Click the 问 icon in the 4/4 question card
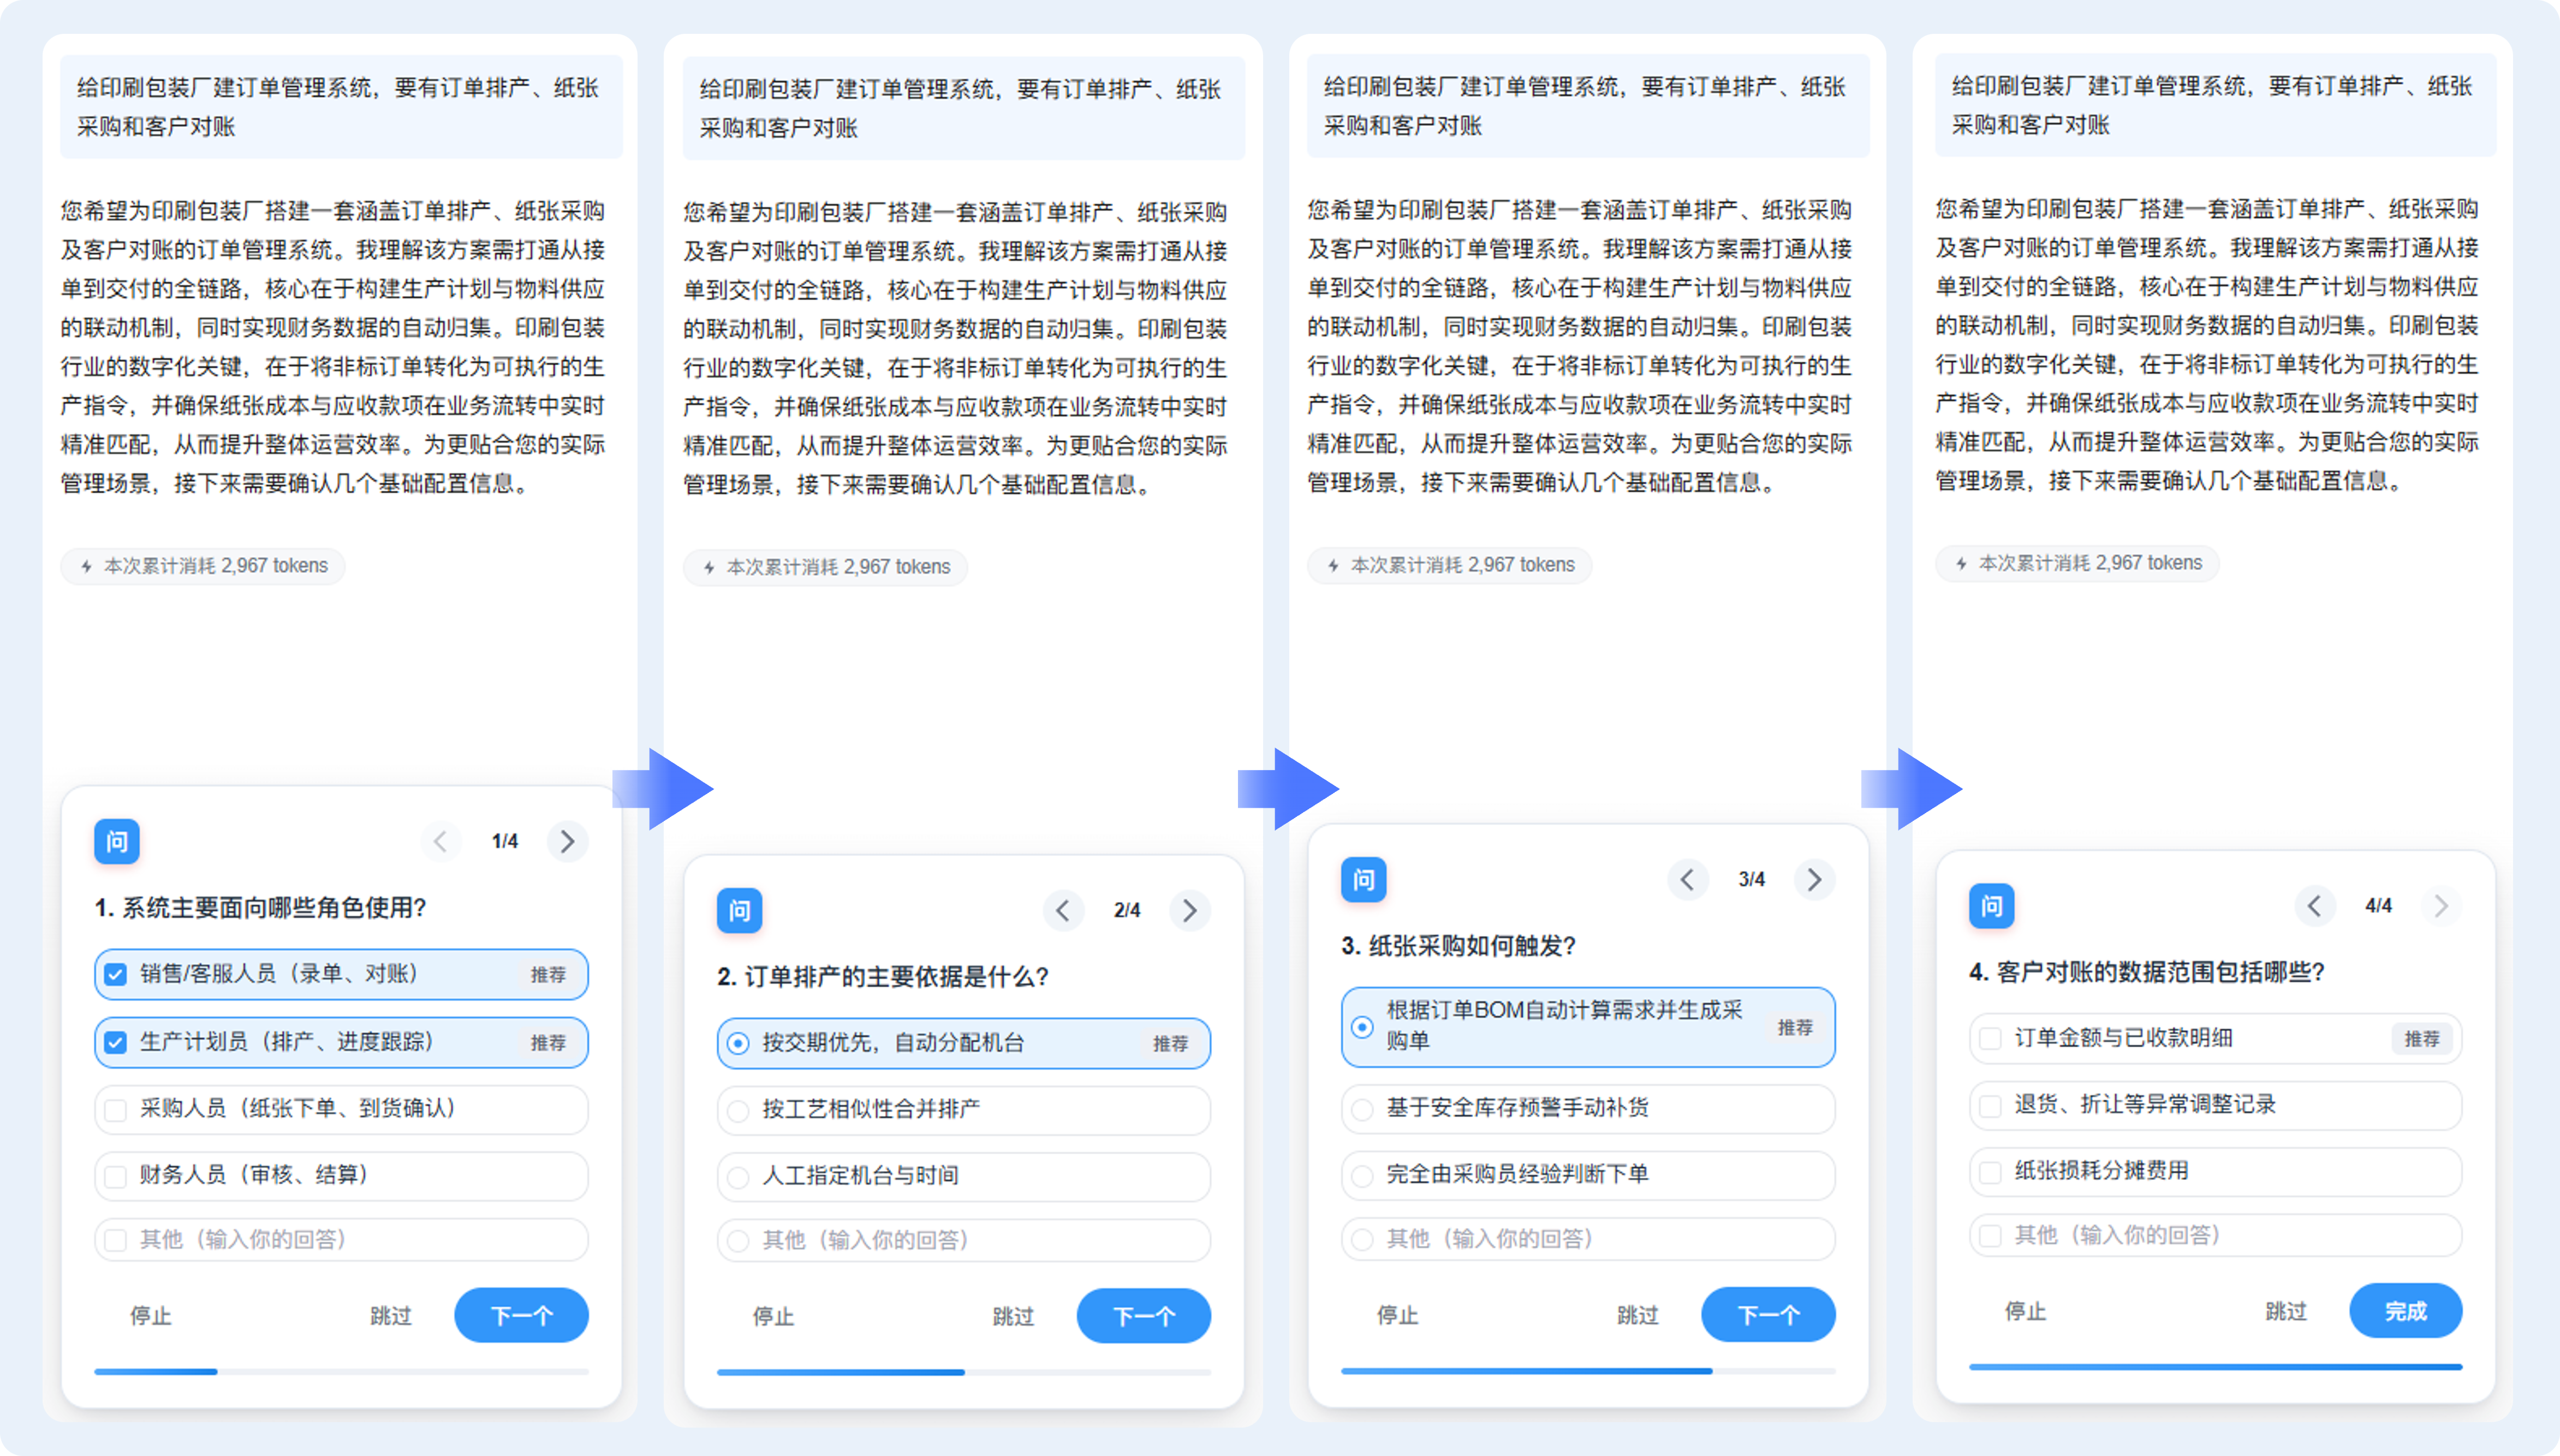 pyautogui.click(x=1991, y=906)
